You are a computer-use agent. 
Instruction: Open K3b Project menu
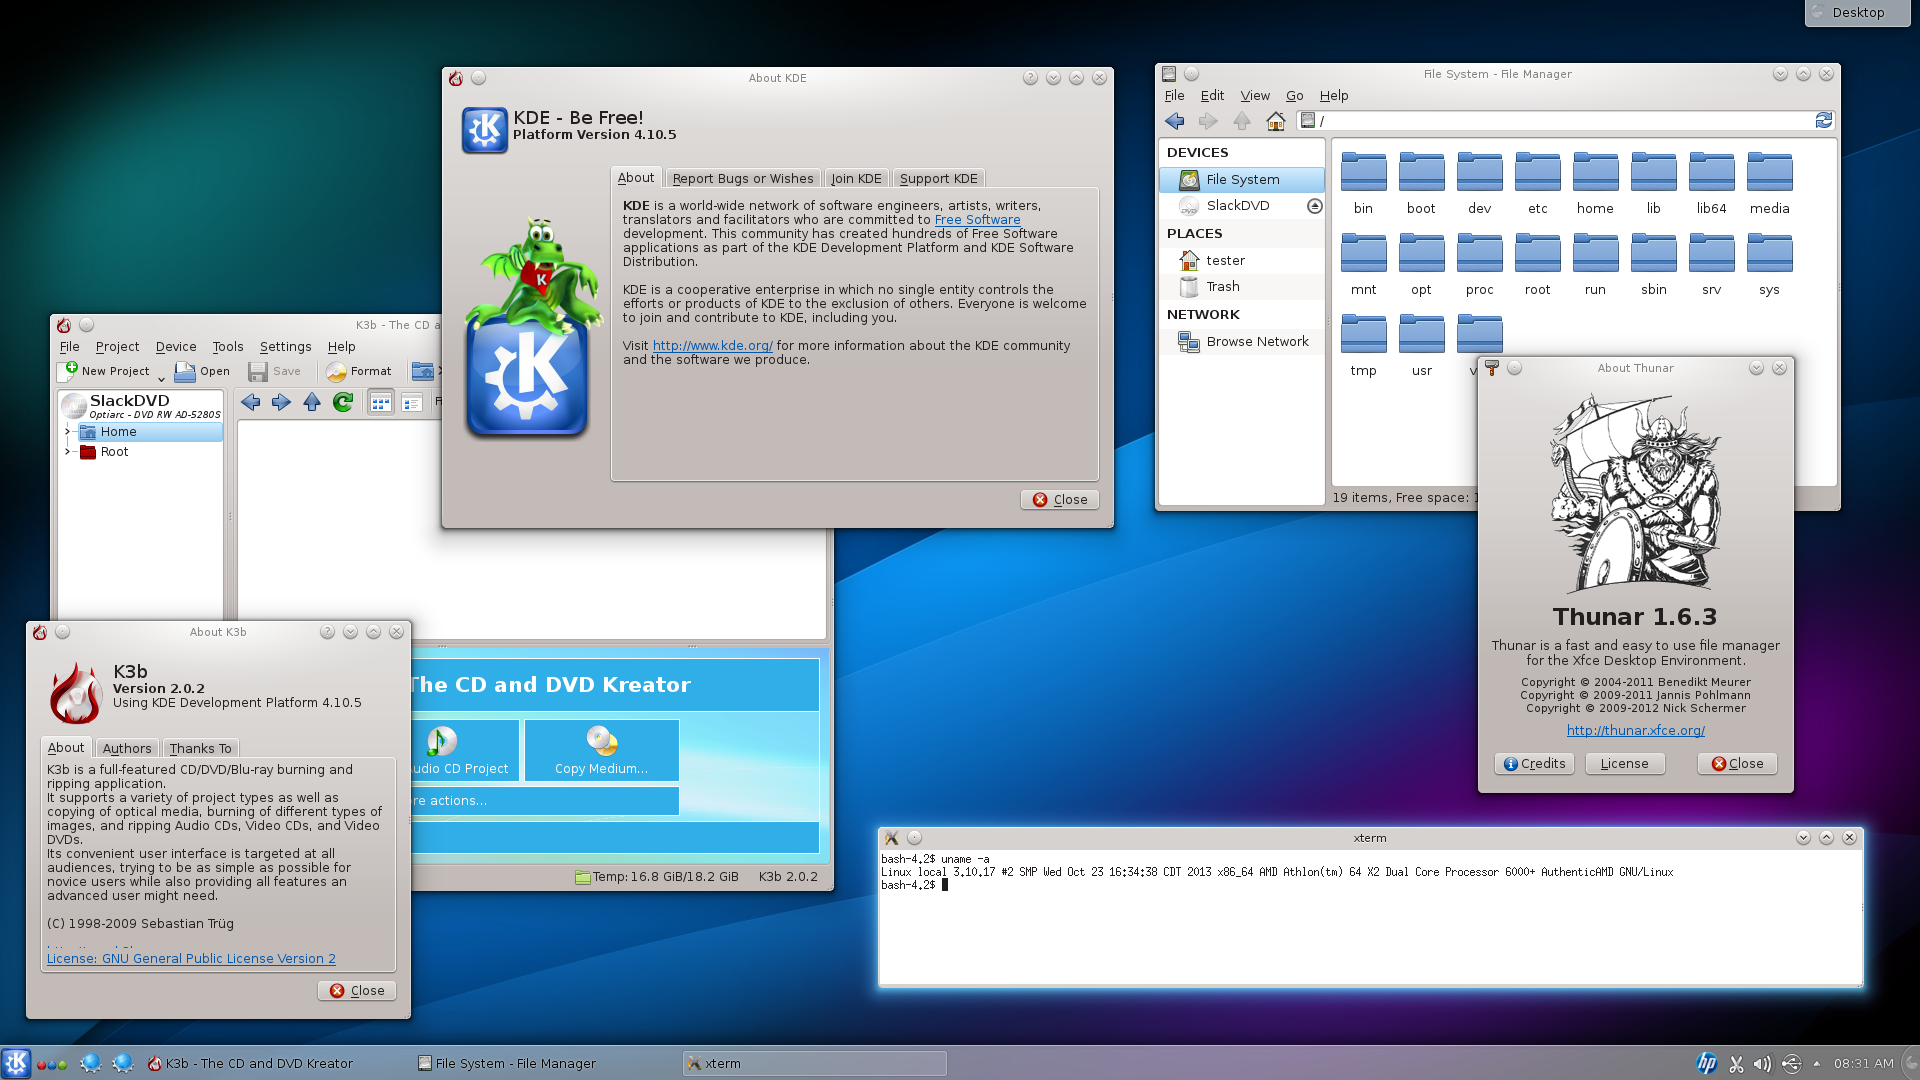117,347
